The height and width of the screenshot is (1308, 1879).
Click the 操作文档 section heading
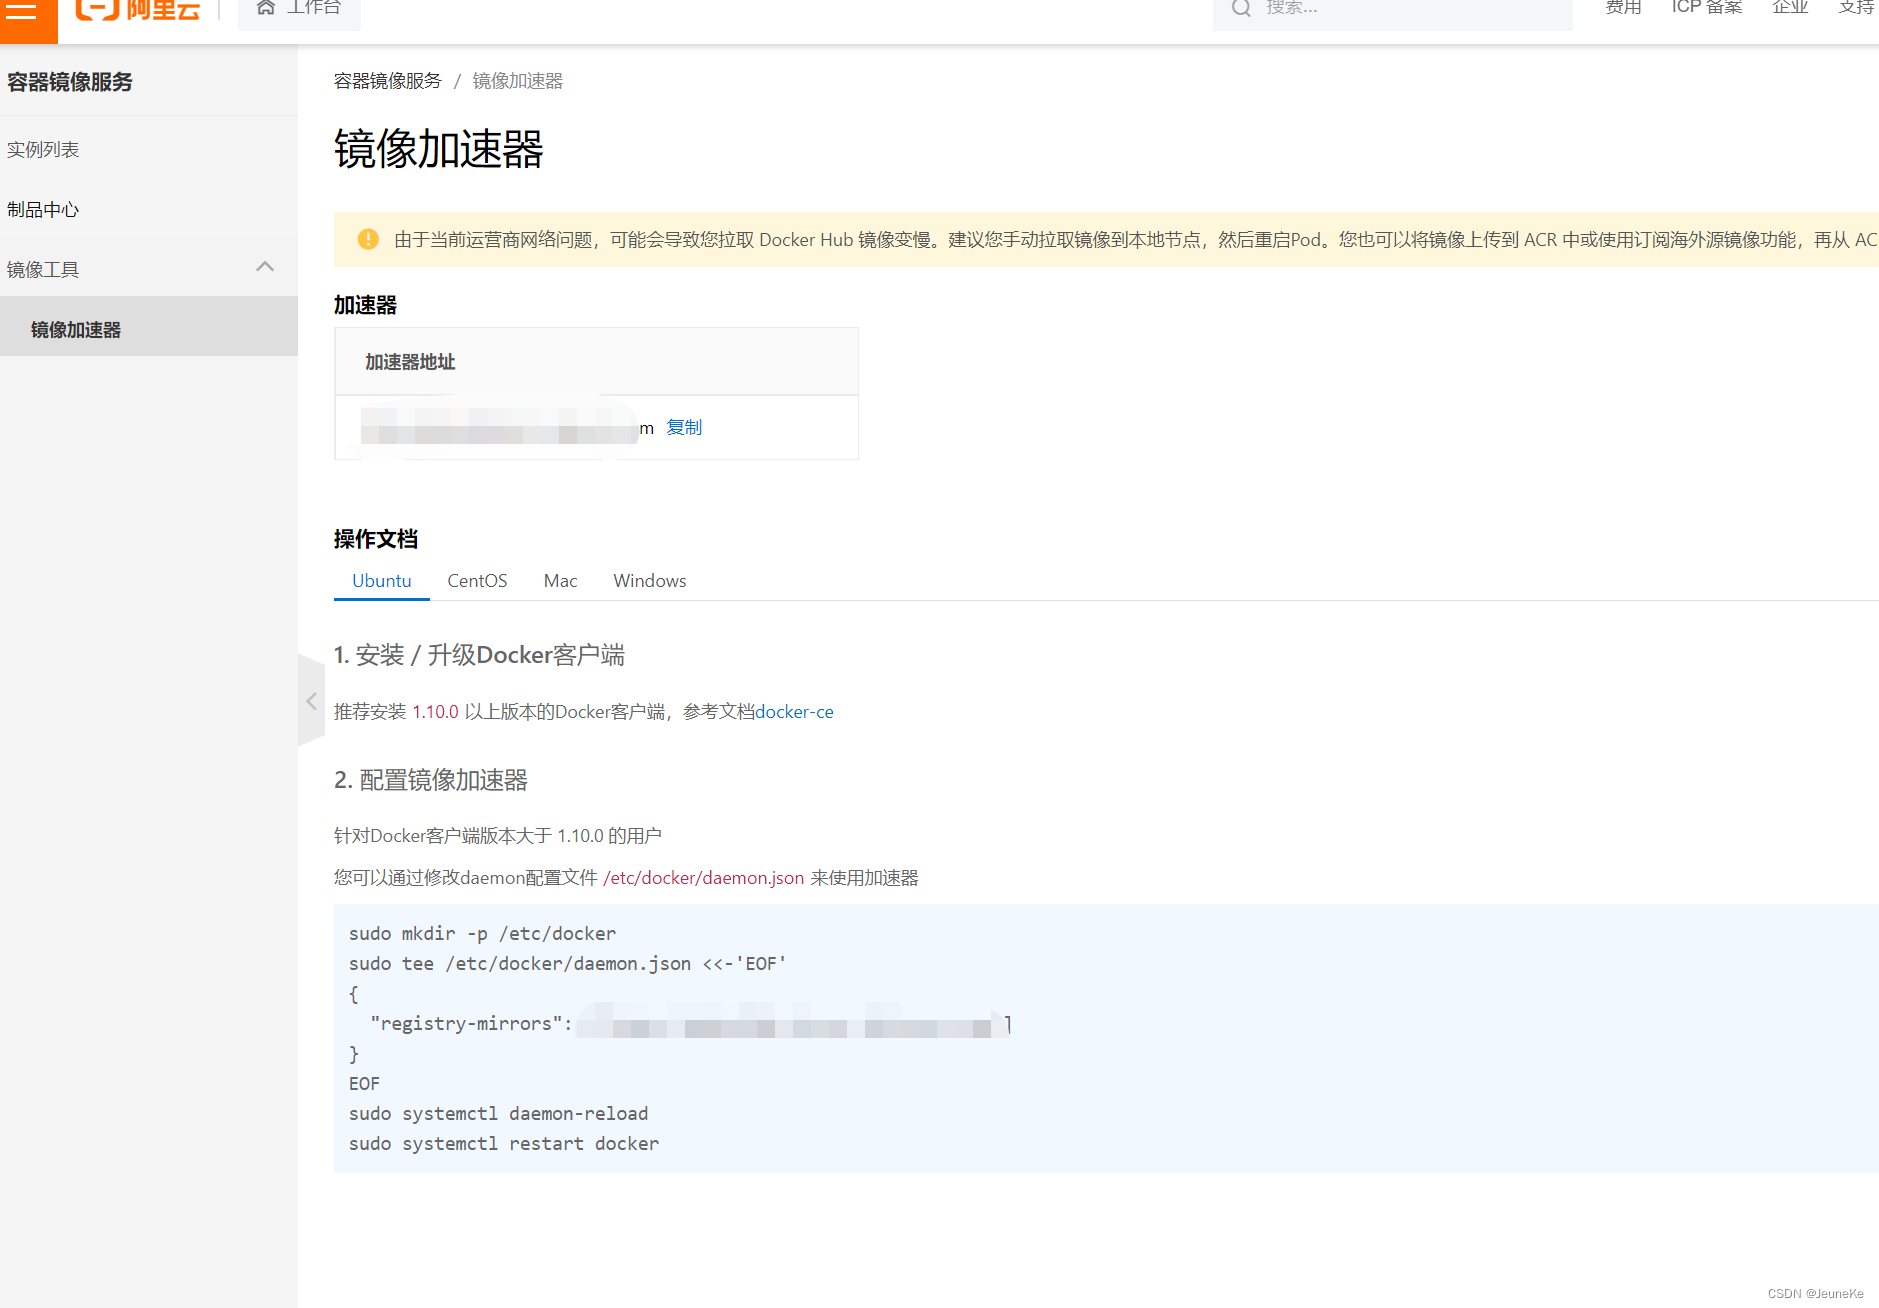(376, 539)
